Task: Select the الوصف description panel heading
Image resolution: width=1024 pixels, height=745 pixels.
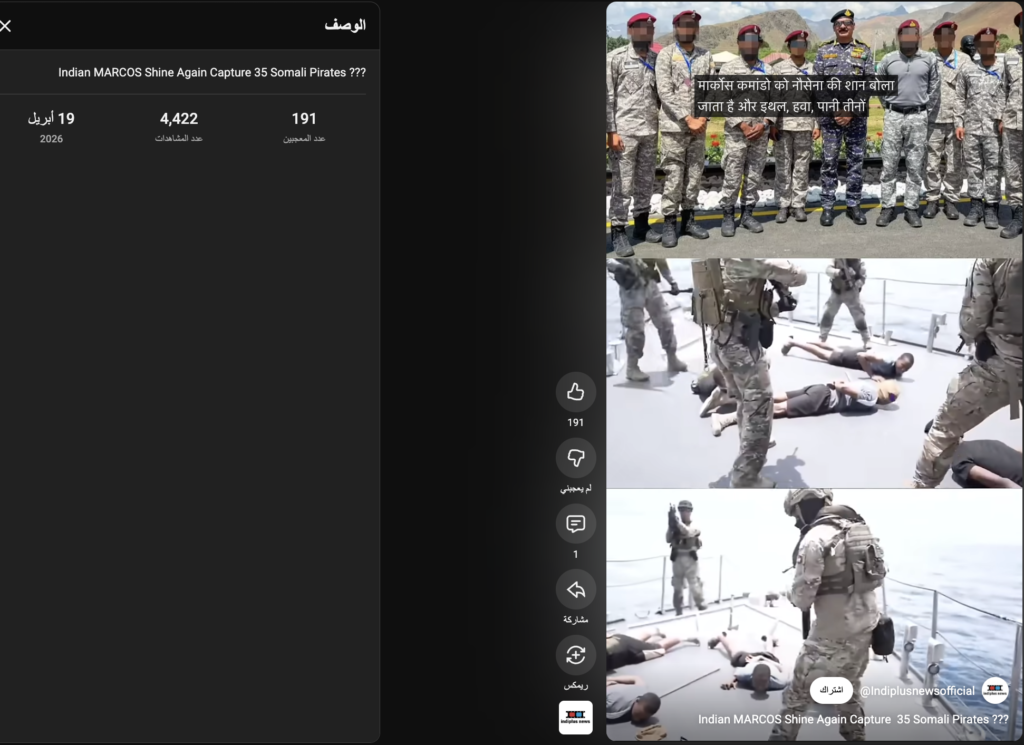Action: [x=345, y=25]
